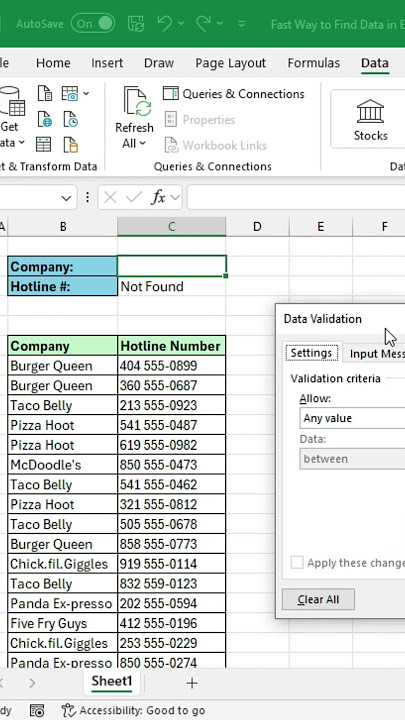
Task: Click the '919 555-0114' cell
Action: pos(171,564)
